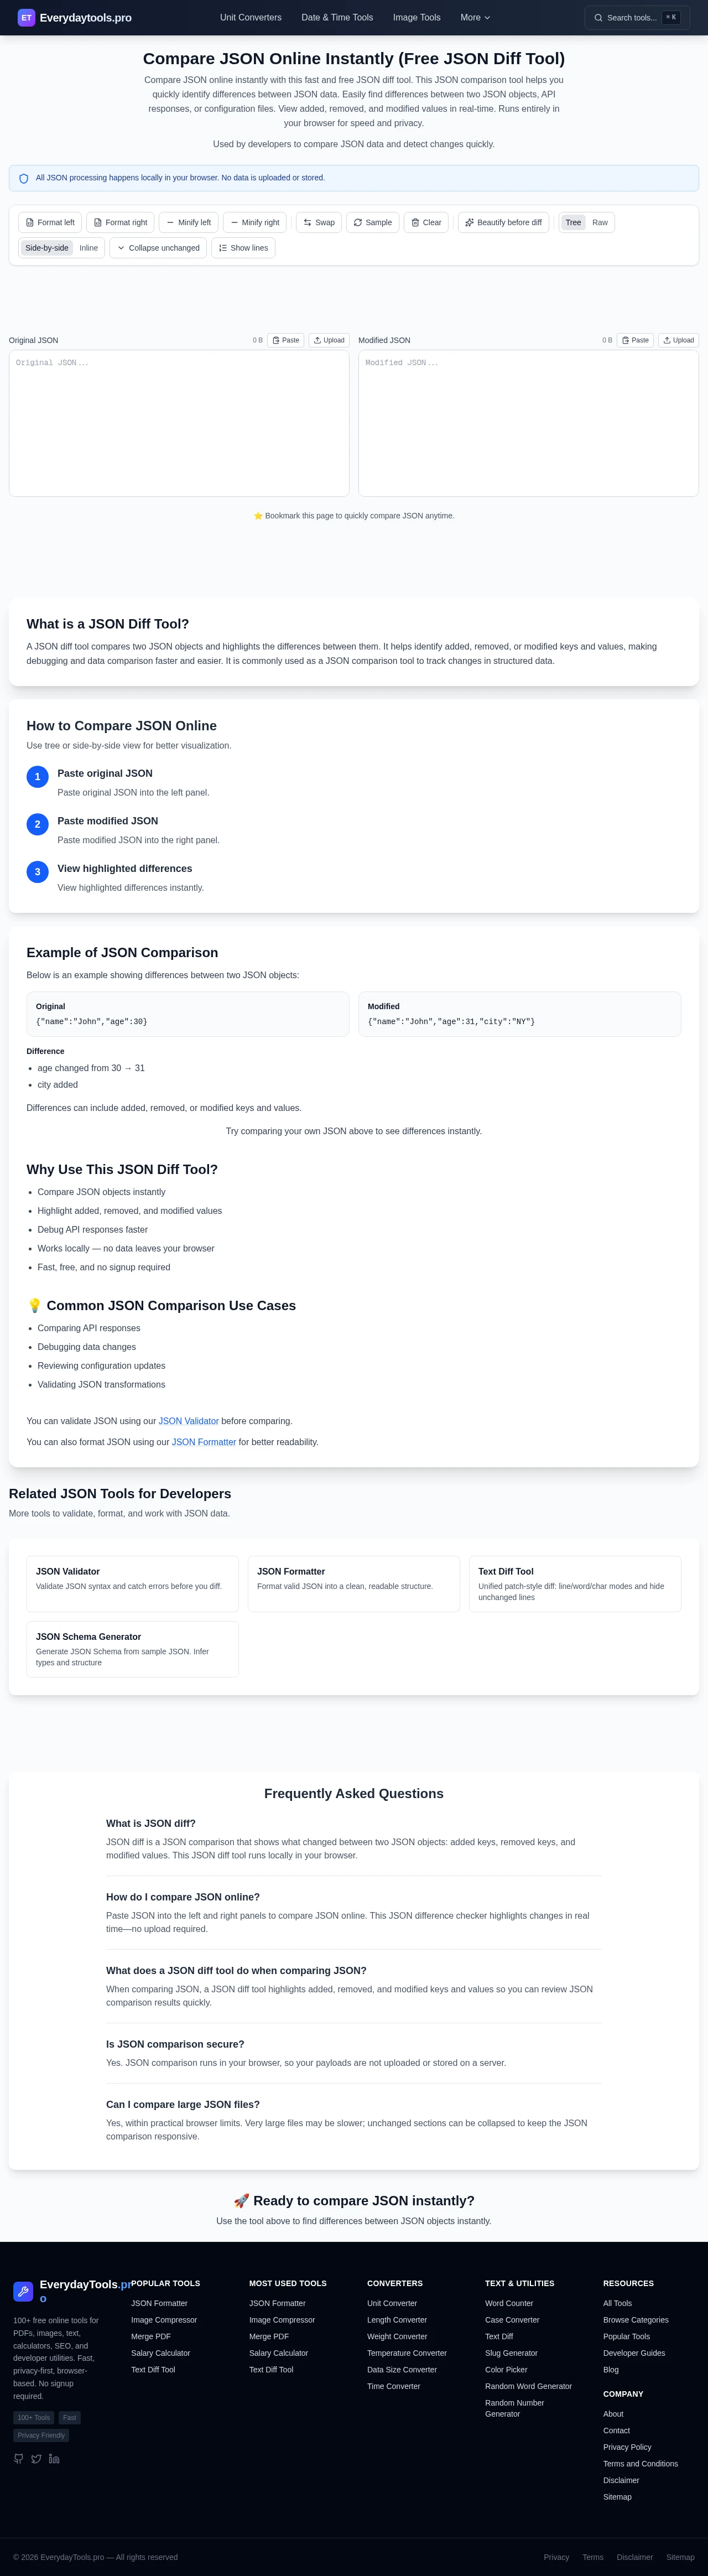Click into the Original JSON text area
708x2576 pixels.
pyautogui.click(x=179, y=423)
